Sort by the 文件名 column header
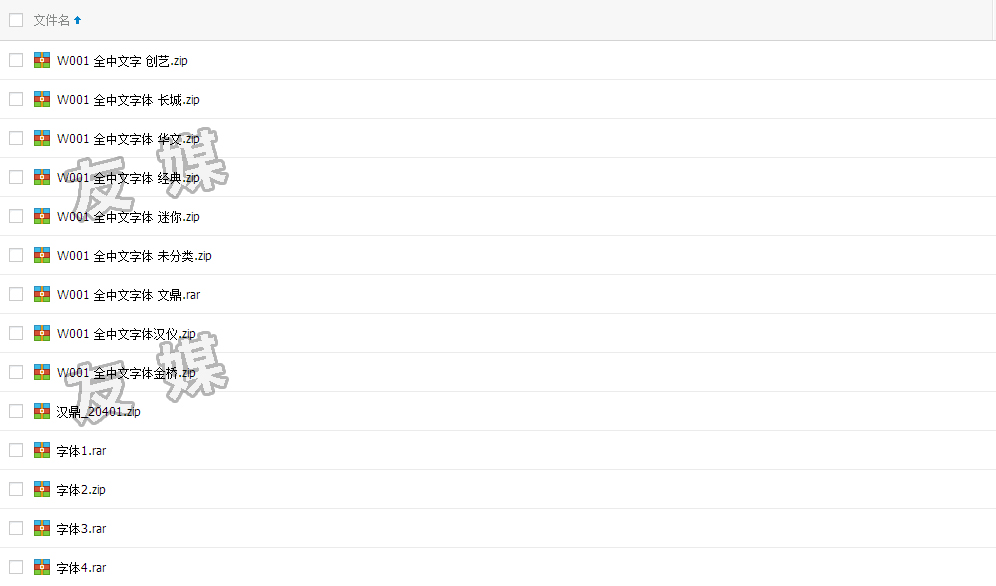Image resolution: width=996 pixels, height=586 pixels. coord(51,20)
